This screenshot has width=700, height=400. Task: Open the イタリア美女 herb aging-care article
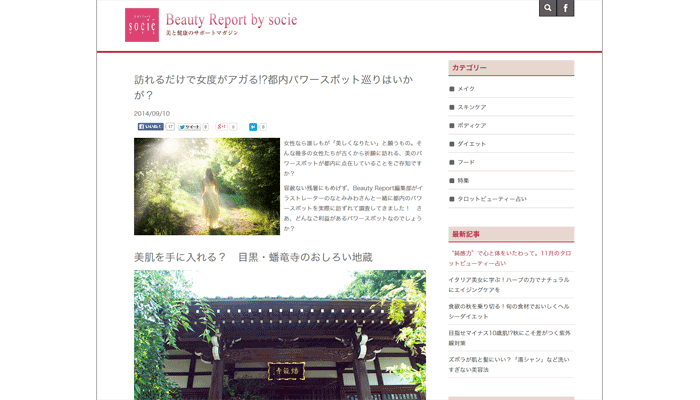coord(510,284)
